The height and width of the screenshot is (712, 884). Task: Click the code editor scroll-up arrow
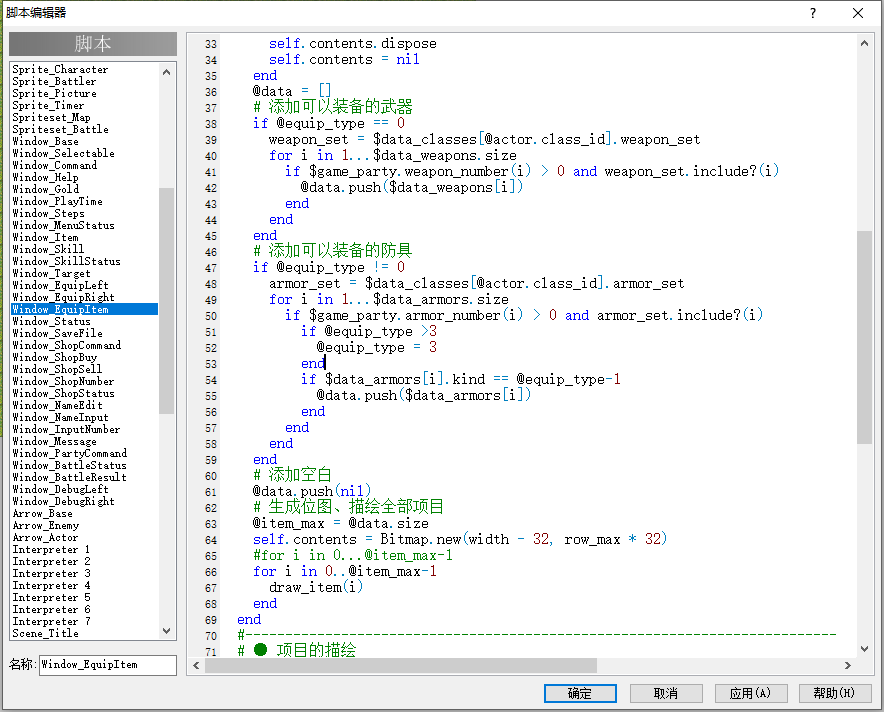[864, 43]
